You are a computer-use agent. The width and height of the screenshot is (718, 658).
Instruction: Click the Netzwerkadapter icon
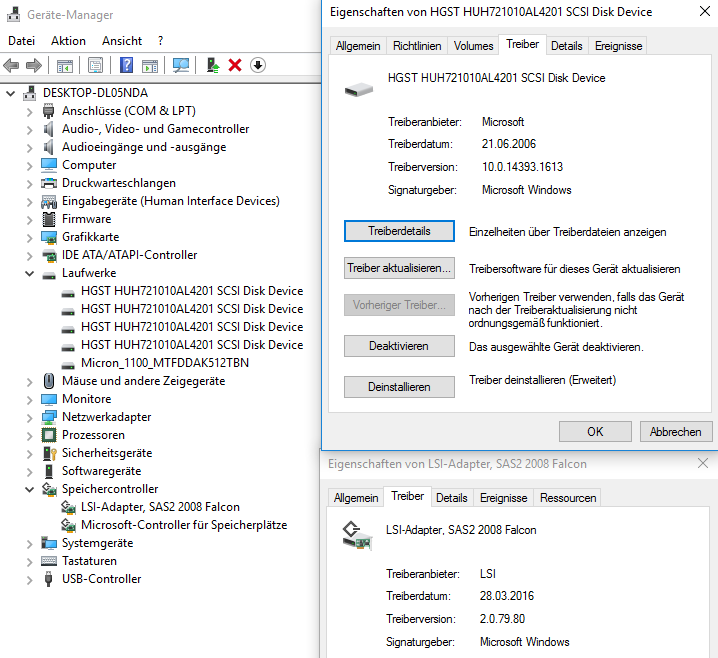point(49,417)
